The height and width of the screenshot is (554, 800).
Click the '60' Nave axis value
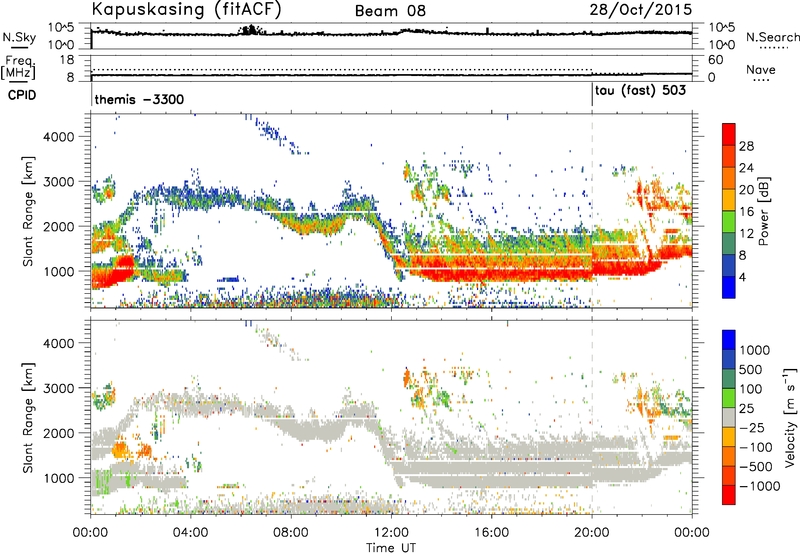point(716,60)
